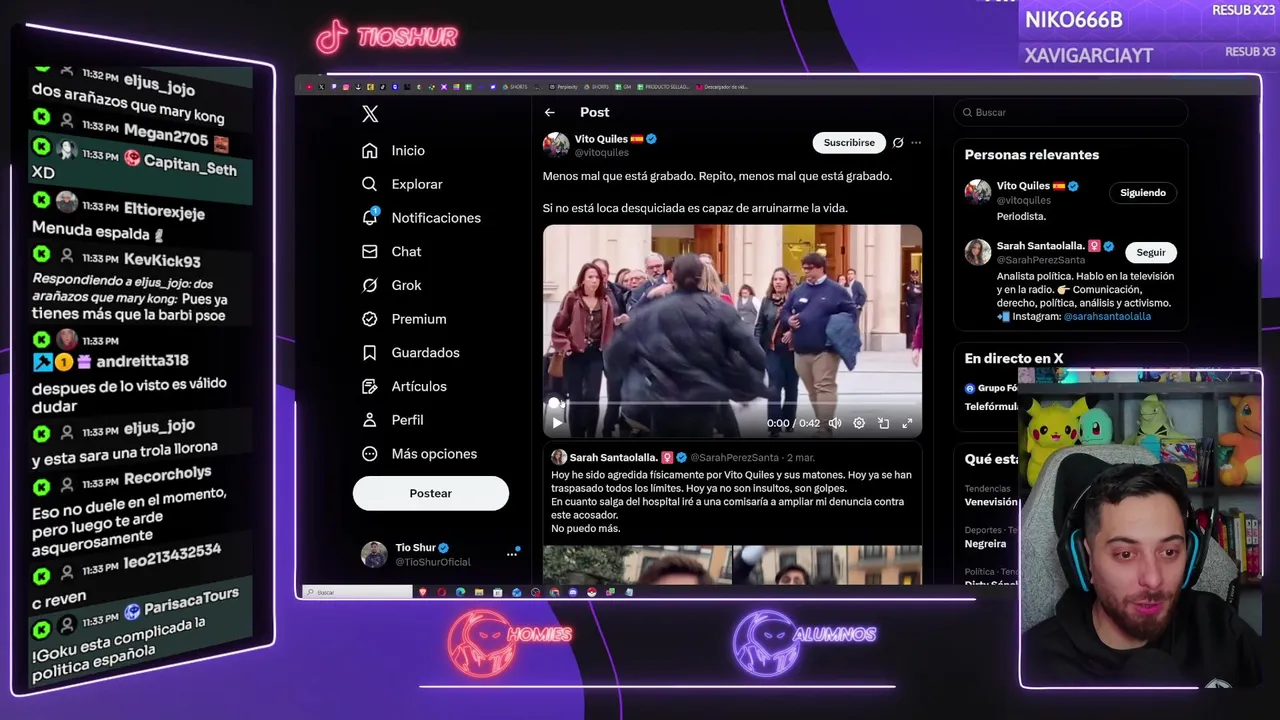The width and height of the screenshot is (1280, 720).
Task: Click Sarah Santaolalla avatar in quoted post
Action: (x=559, y=457)
